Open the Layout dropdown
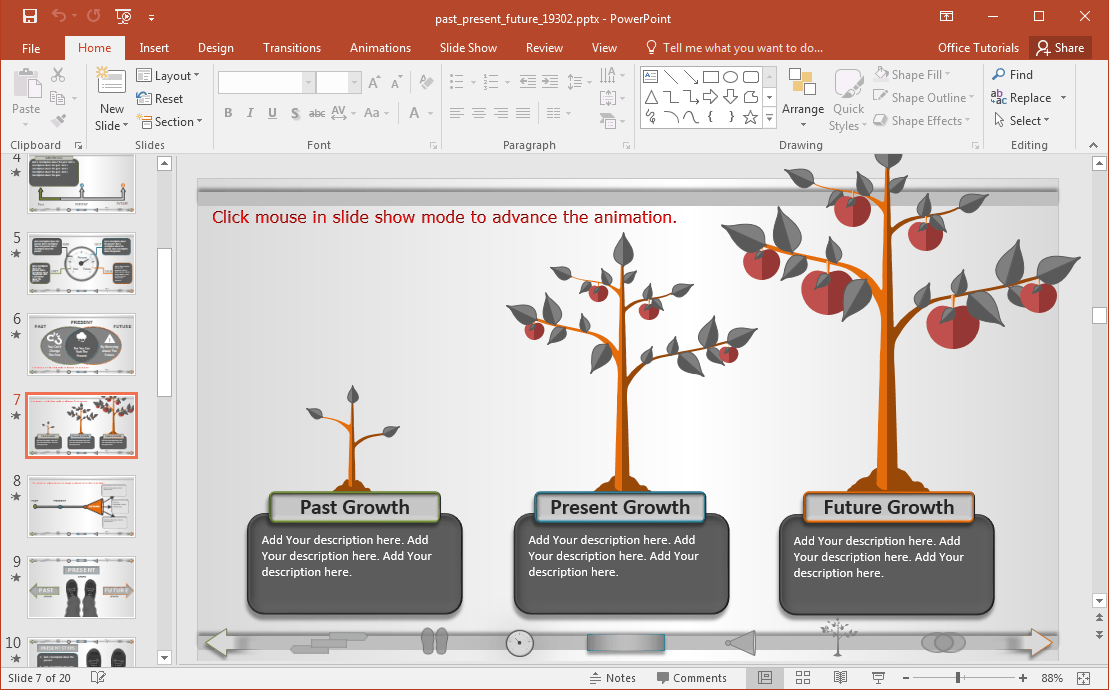Image resolution: width=1109 pixels, height=690 pixels. (170, 74)
